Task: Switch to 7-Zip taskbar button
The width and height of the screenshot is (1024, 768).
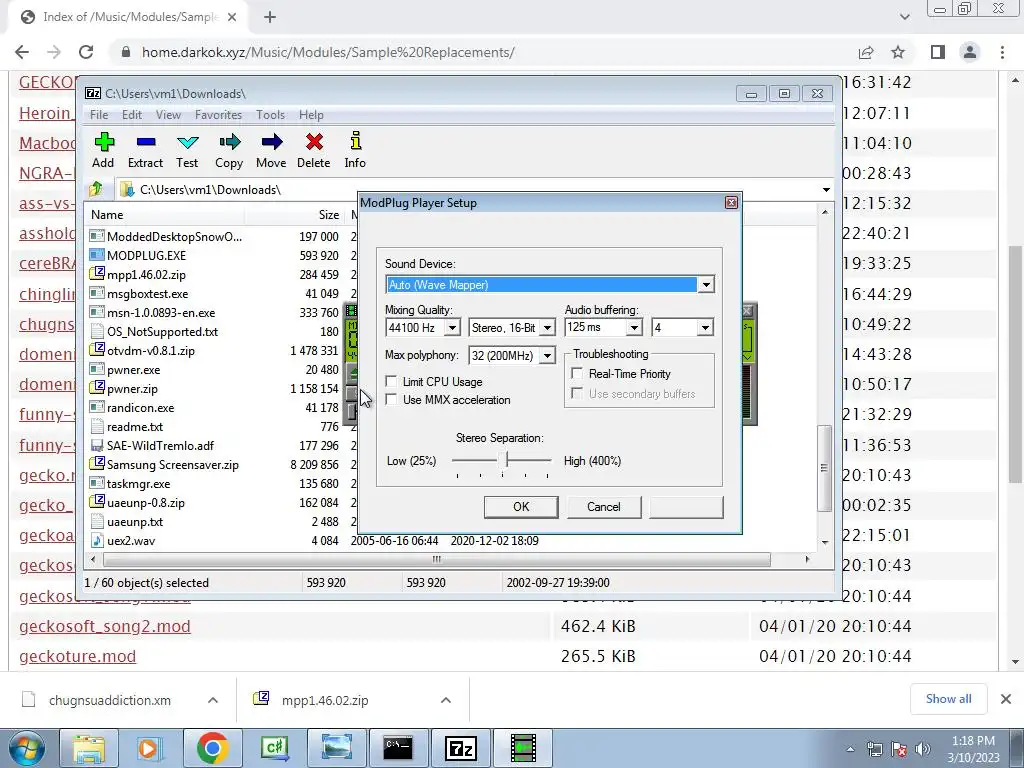Action: point(461,748)
